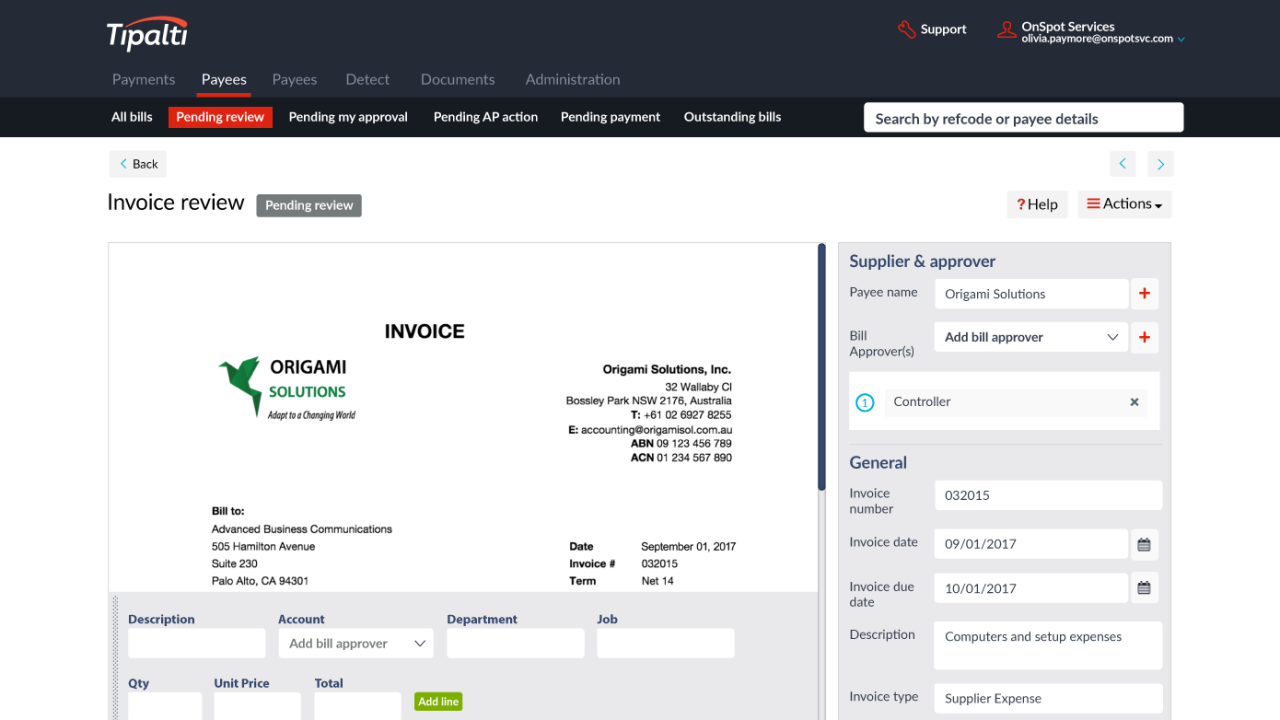This screenshot has width=1280, height=720.
Task: Click the refcode search field
Action: coord(1023,117)
